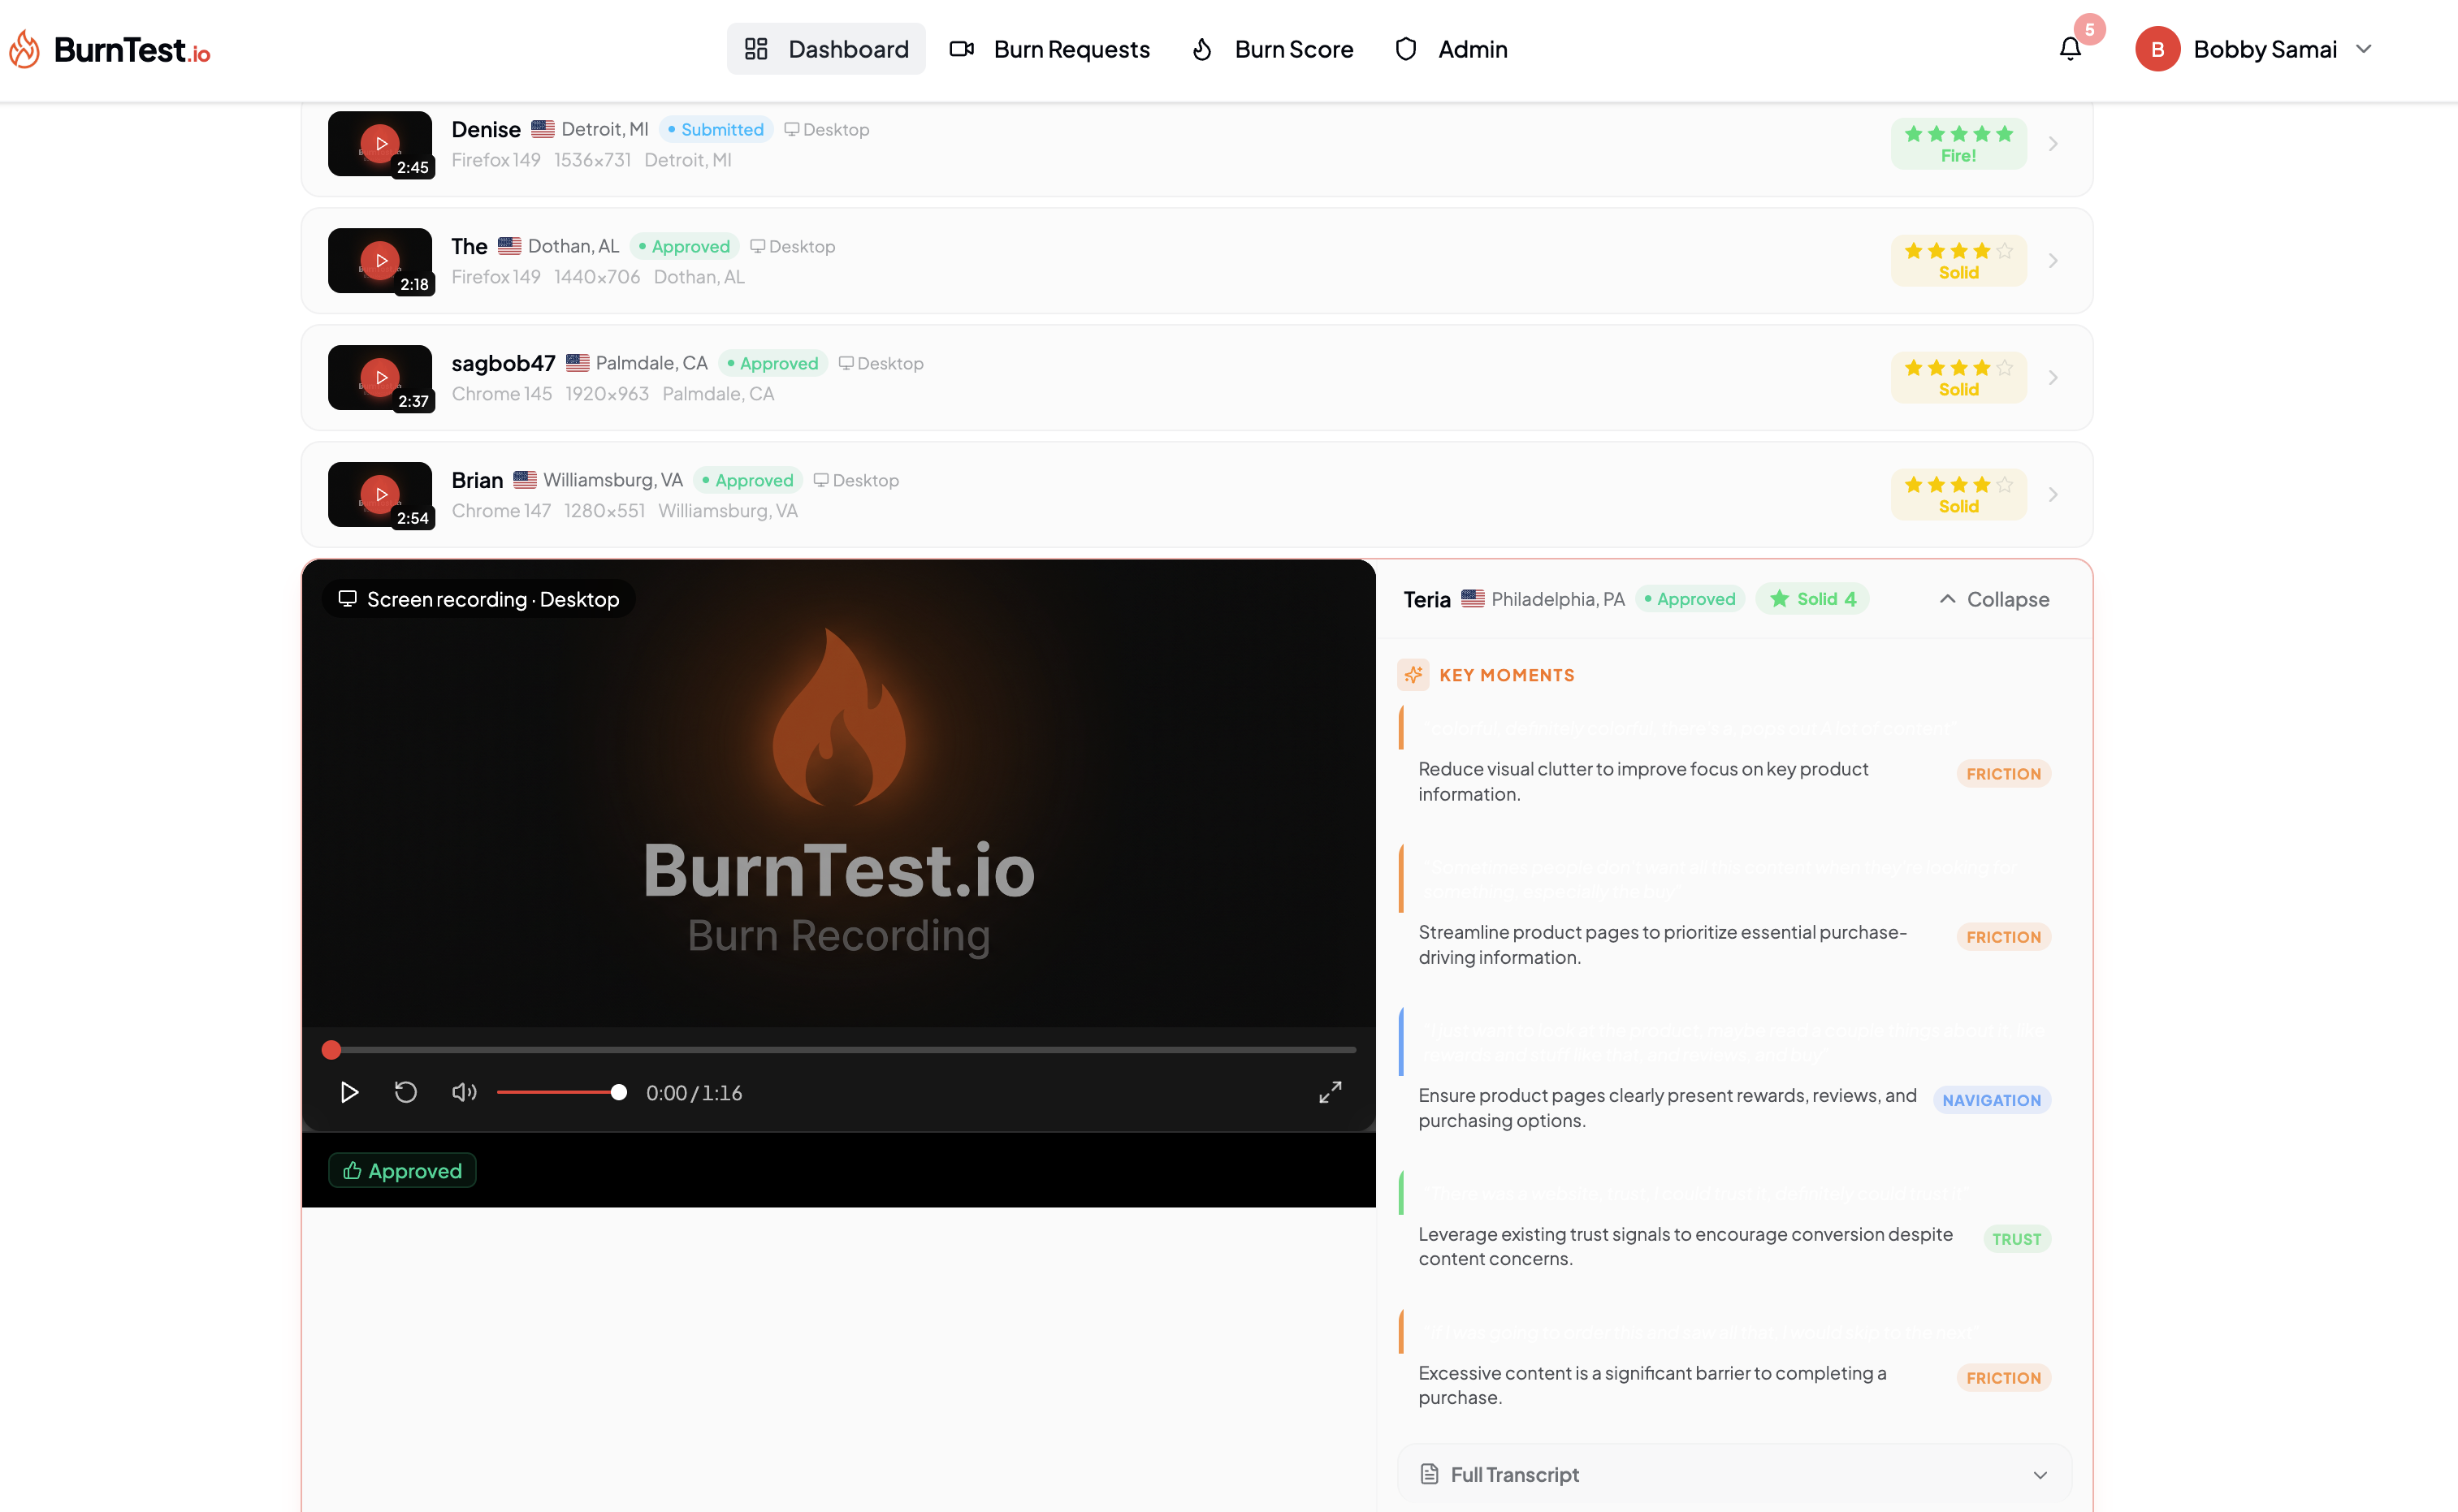2458x1512 pixels.
Task: Collapse Teria's recording panel
Action: tap(1994, 599)
